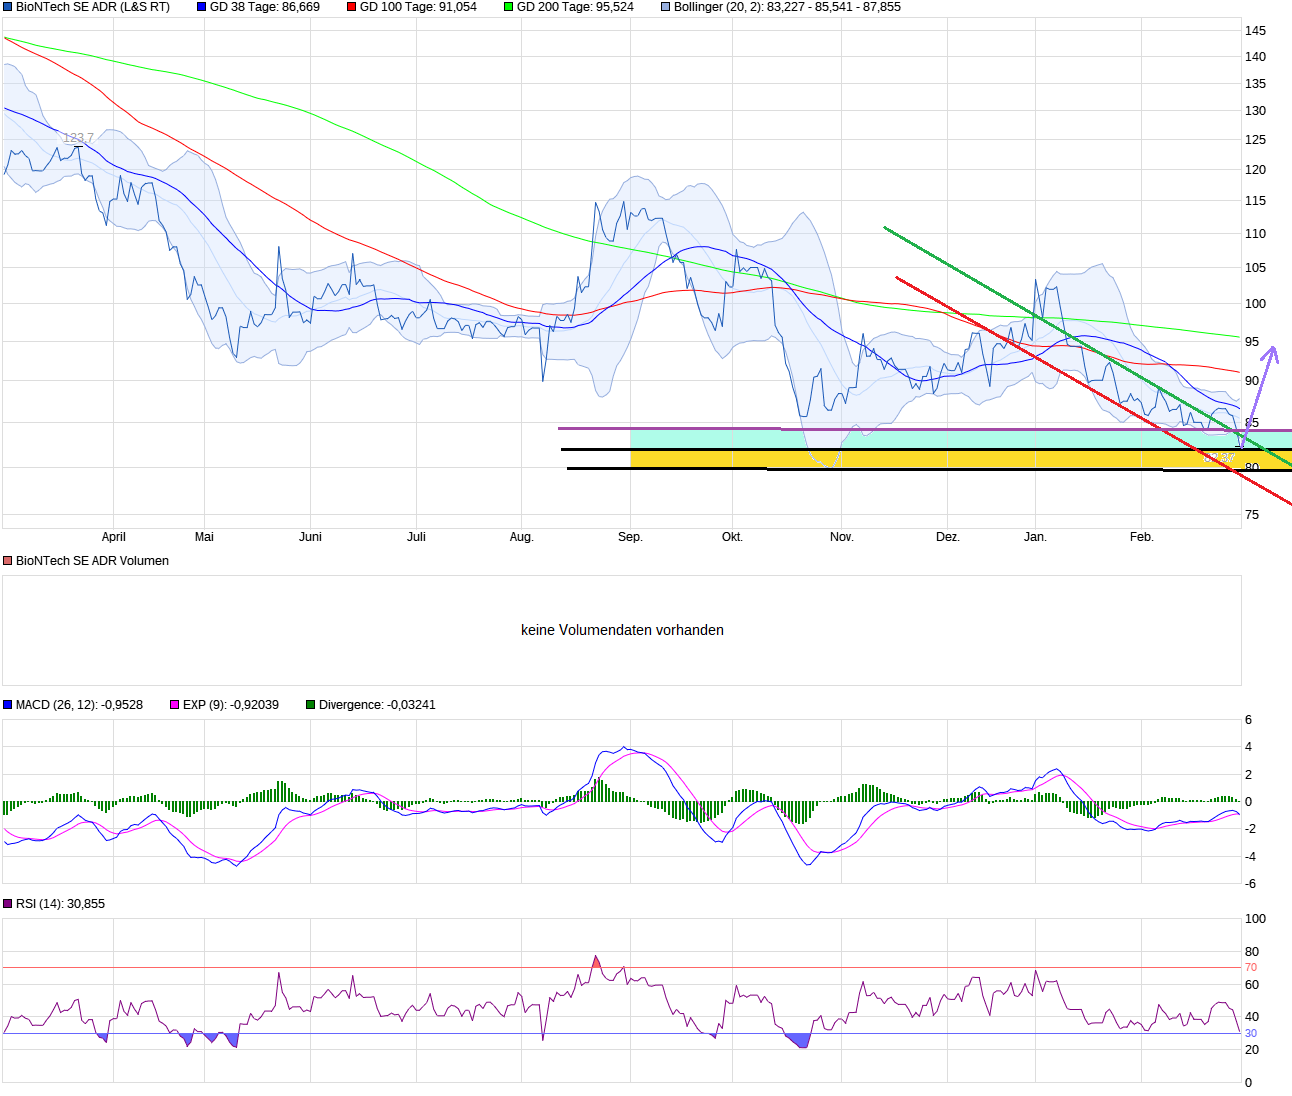Click the 110 value on the price axis

[1255, 234]
